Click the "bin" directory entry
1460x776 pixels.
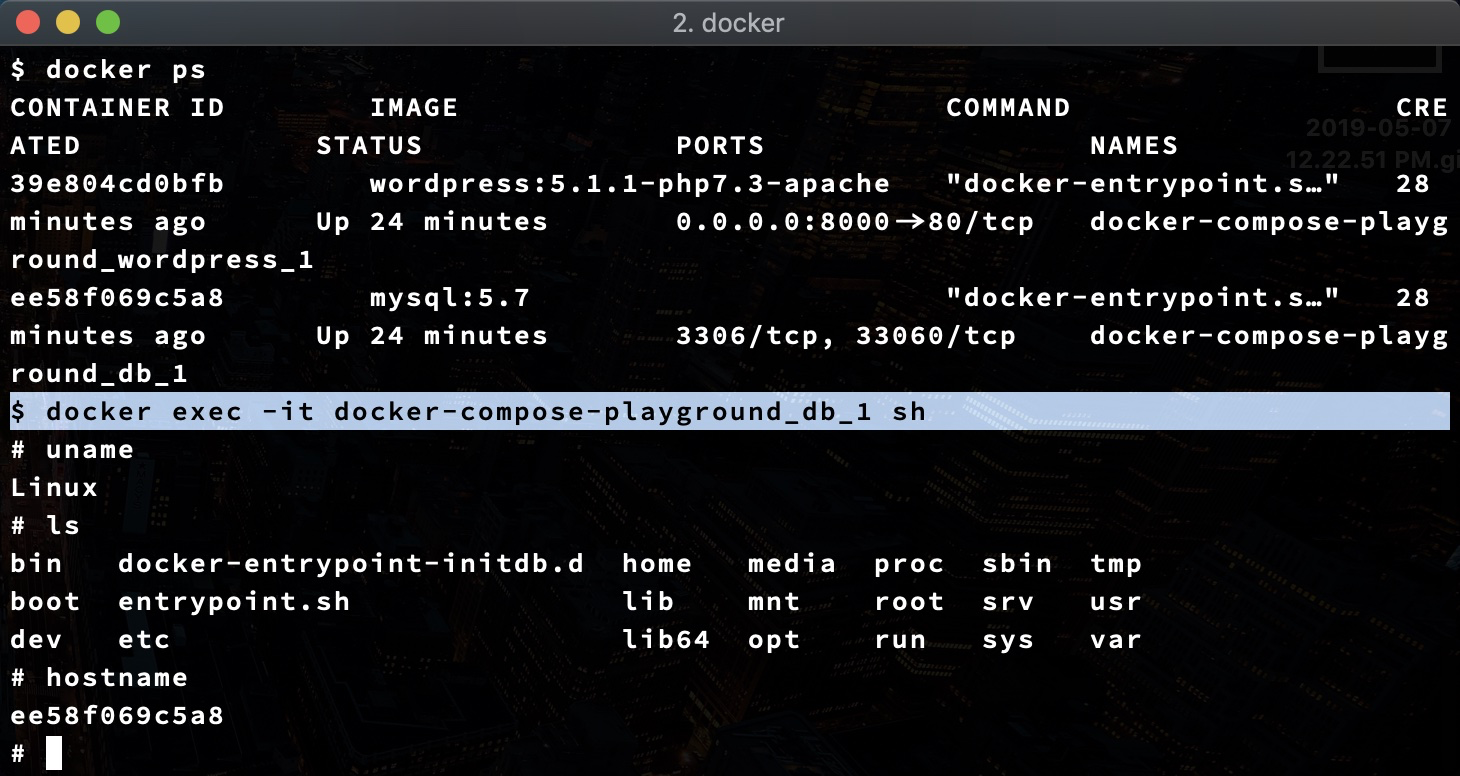pos(36,564)
